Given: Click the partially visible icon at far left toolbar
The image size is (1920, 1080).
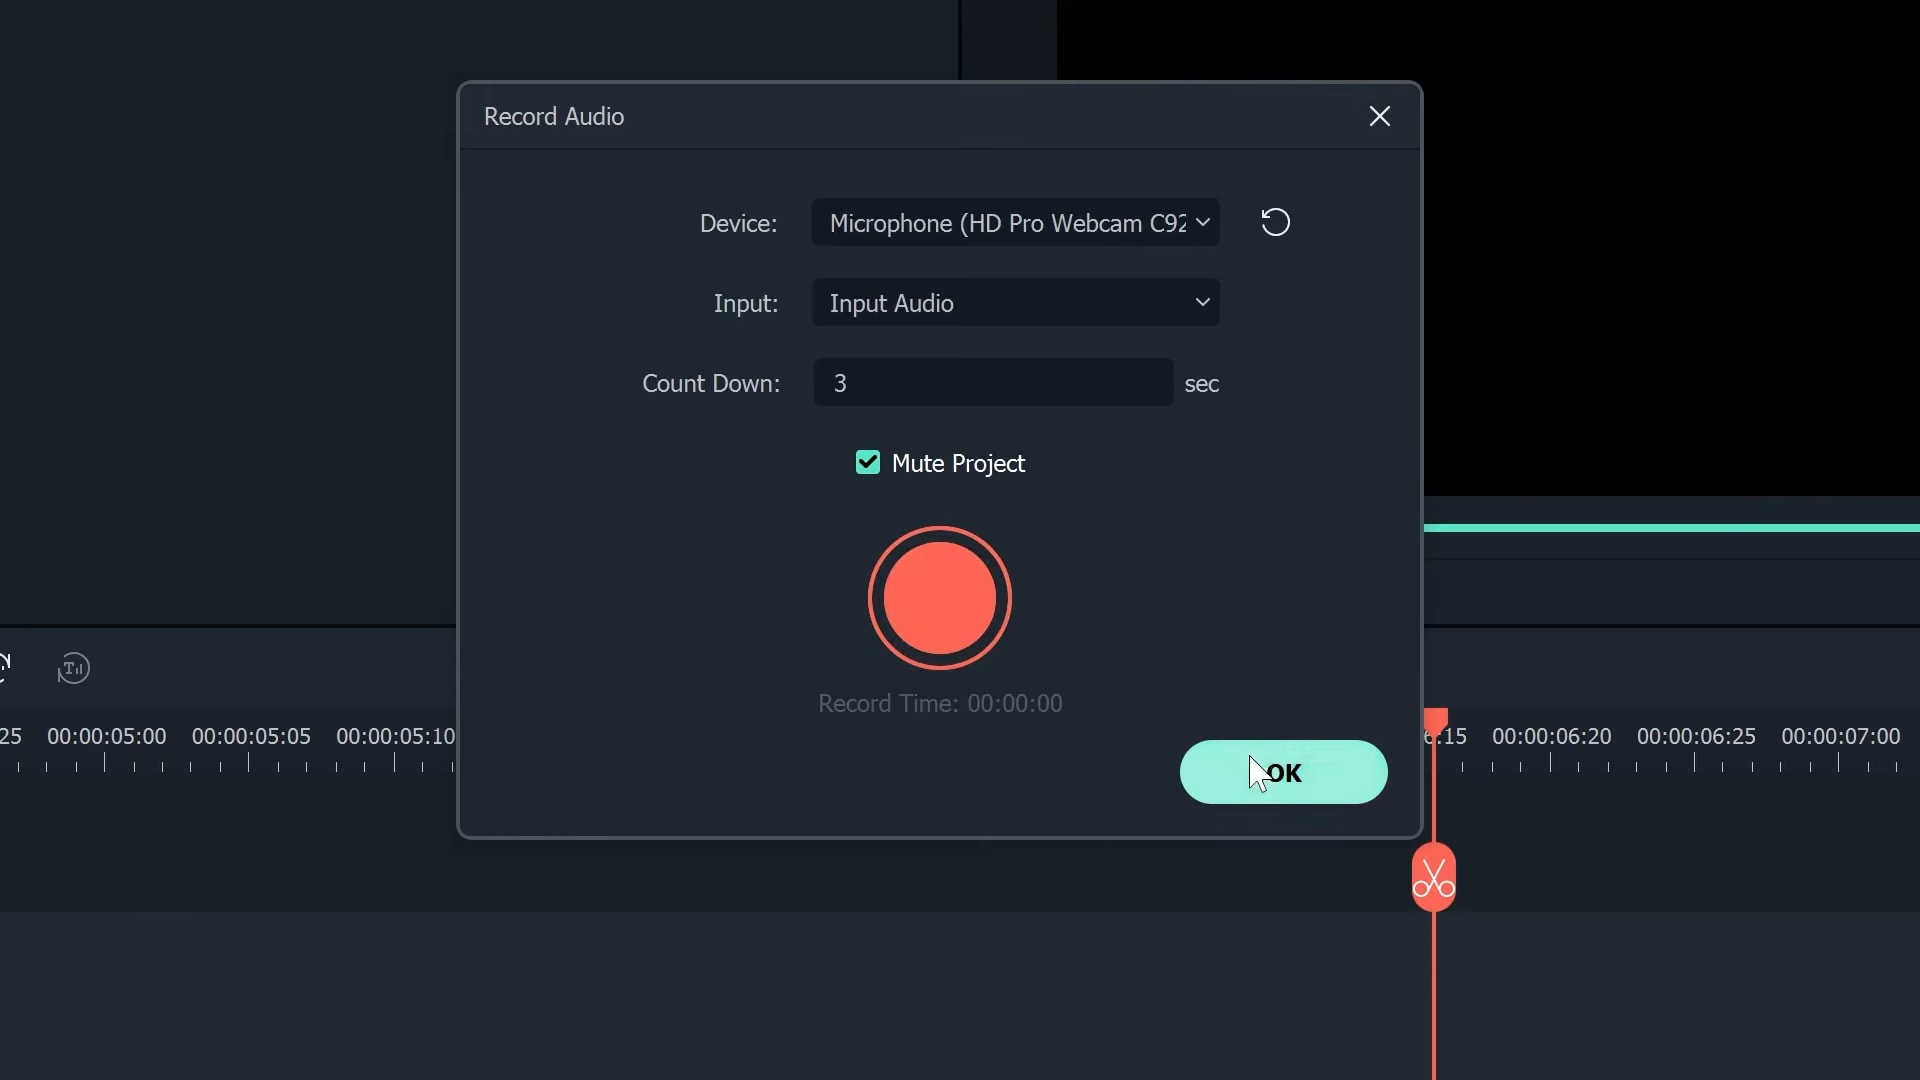Looking at the screenshot, I should coord(5,667).
